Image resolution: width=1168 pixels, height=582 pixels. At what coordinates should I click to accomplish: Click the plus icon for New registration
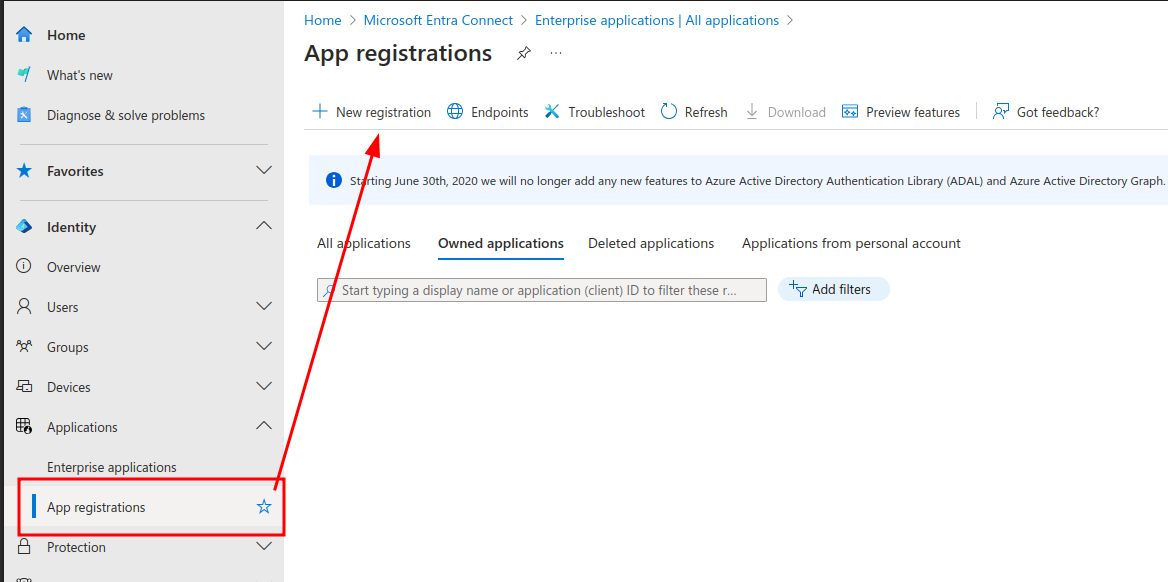[320, 112]
